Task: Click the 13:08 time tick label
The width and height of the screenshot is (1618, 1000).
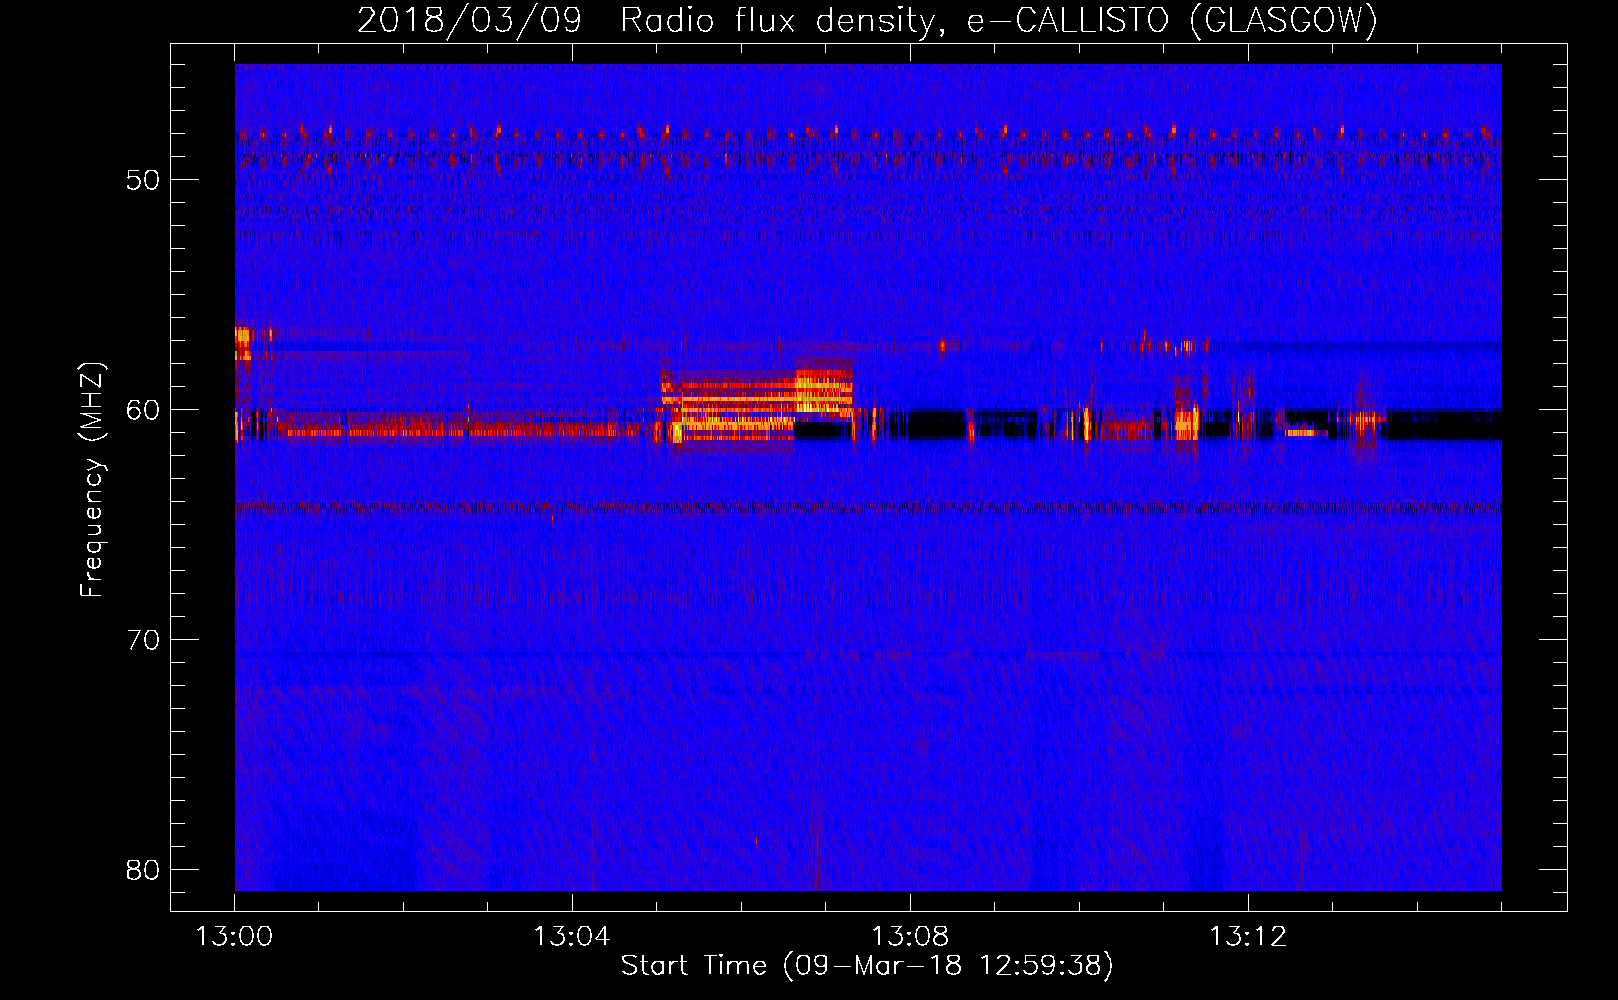Action: click(910, 937)
